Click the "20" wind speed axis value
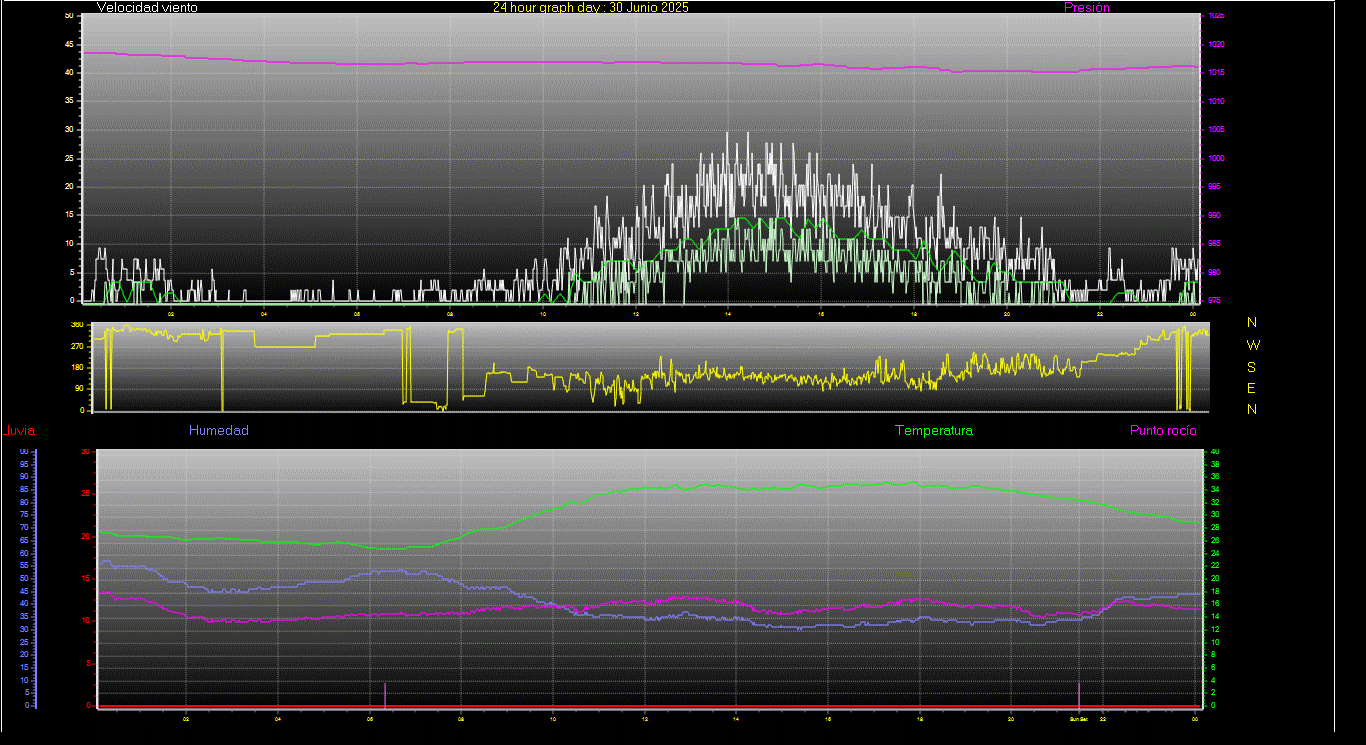Image resolution: width=1366 pixels, height=745 pixels. [x=69, y=187]
